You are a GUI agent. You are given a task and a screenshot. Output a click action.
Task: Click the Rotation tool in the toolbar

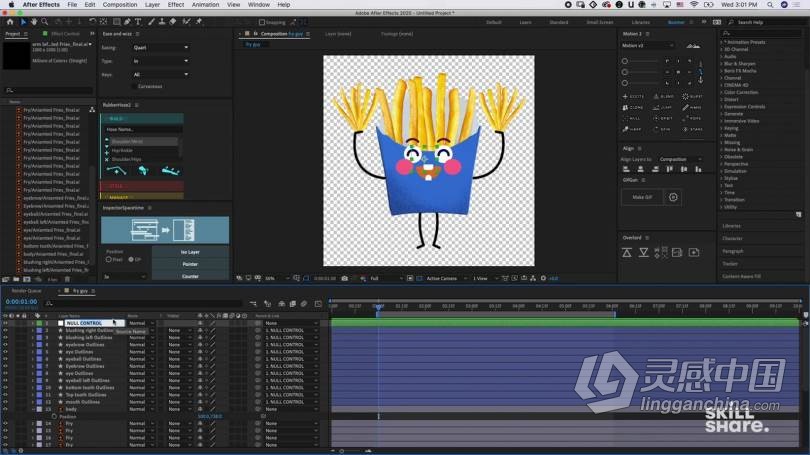92,22
